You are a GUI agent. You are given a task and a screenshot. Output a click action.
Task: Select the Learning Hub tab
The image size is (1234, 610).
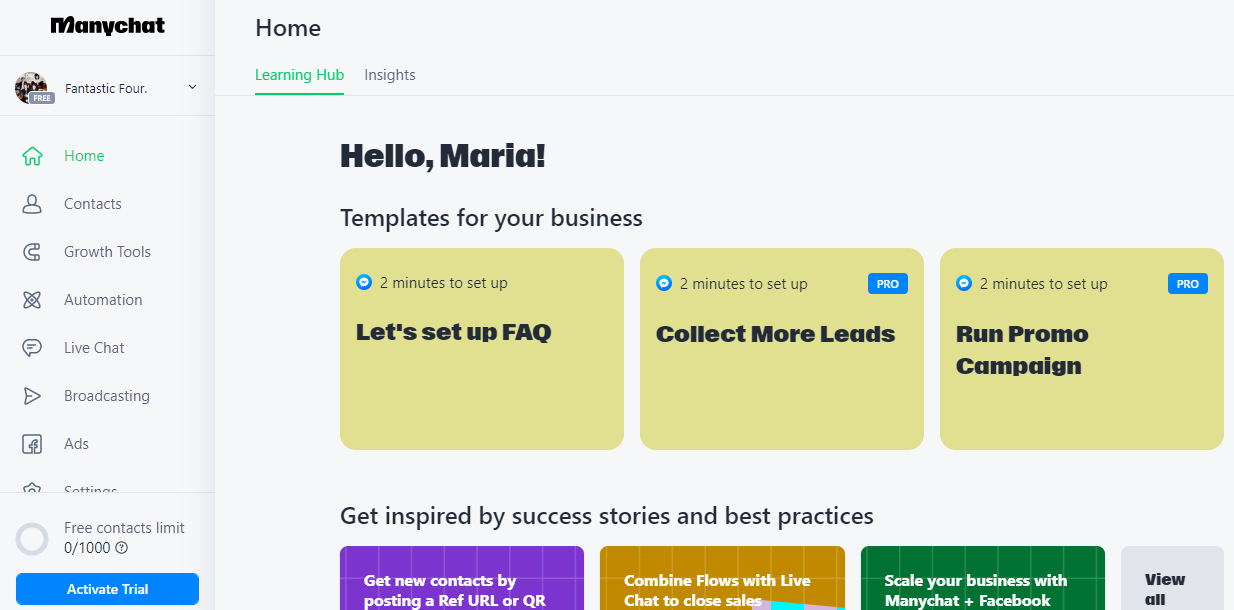coord(299,75)
